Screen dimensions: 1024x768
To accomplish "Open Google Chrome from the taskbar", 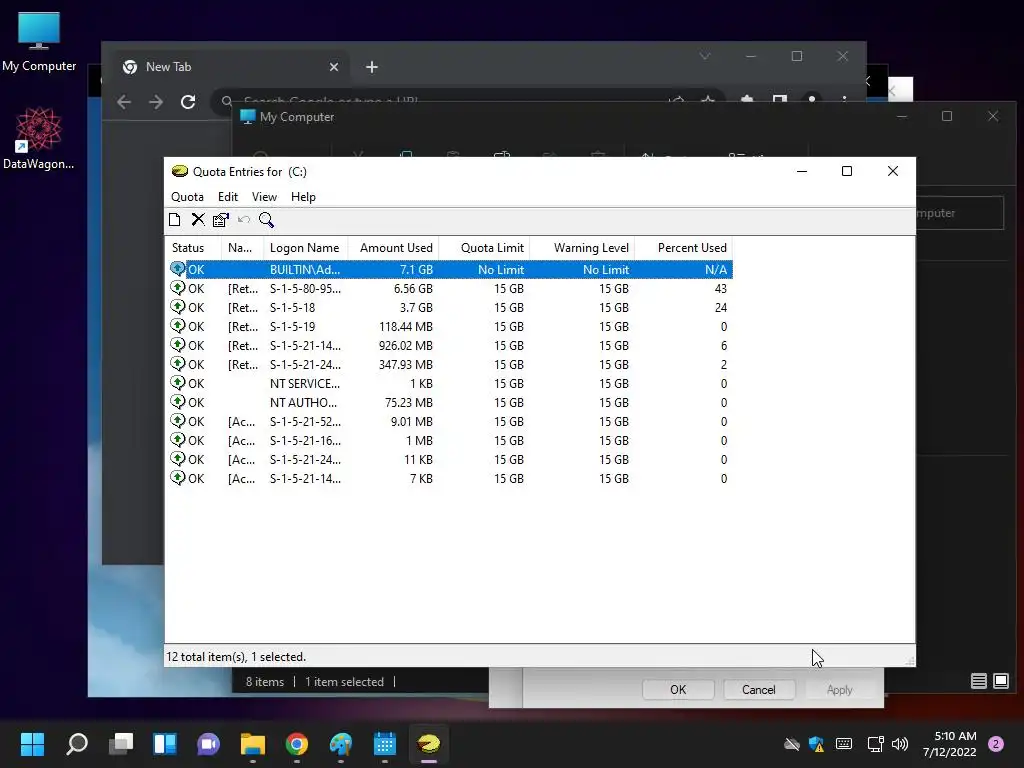I will click(x=296, y=744).
